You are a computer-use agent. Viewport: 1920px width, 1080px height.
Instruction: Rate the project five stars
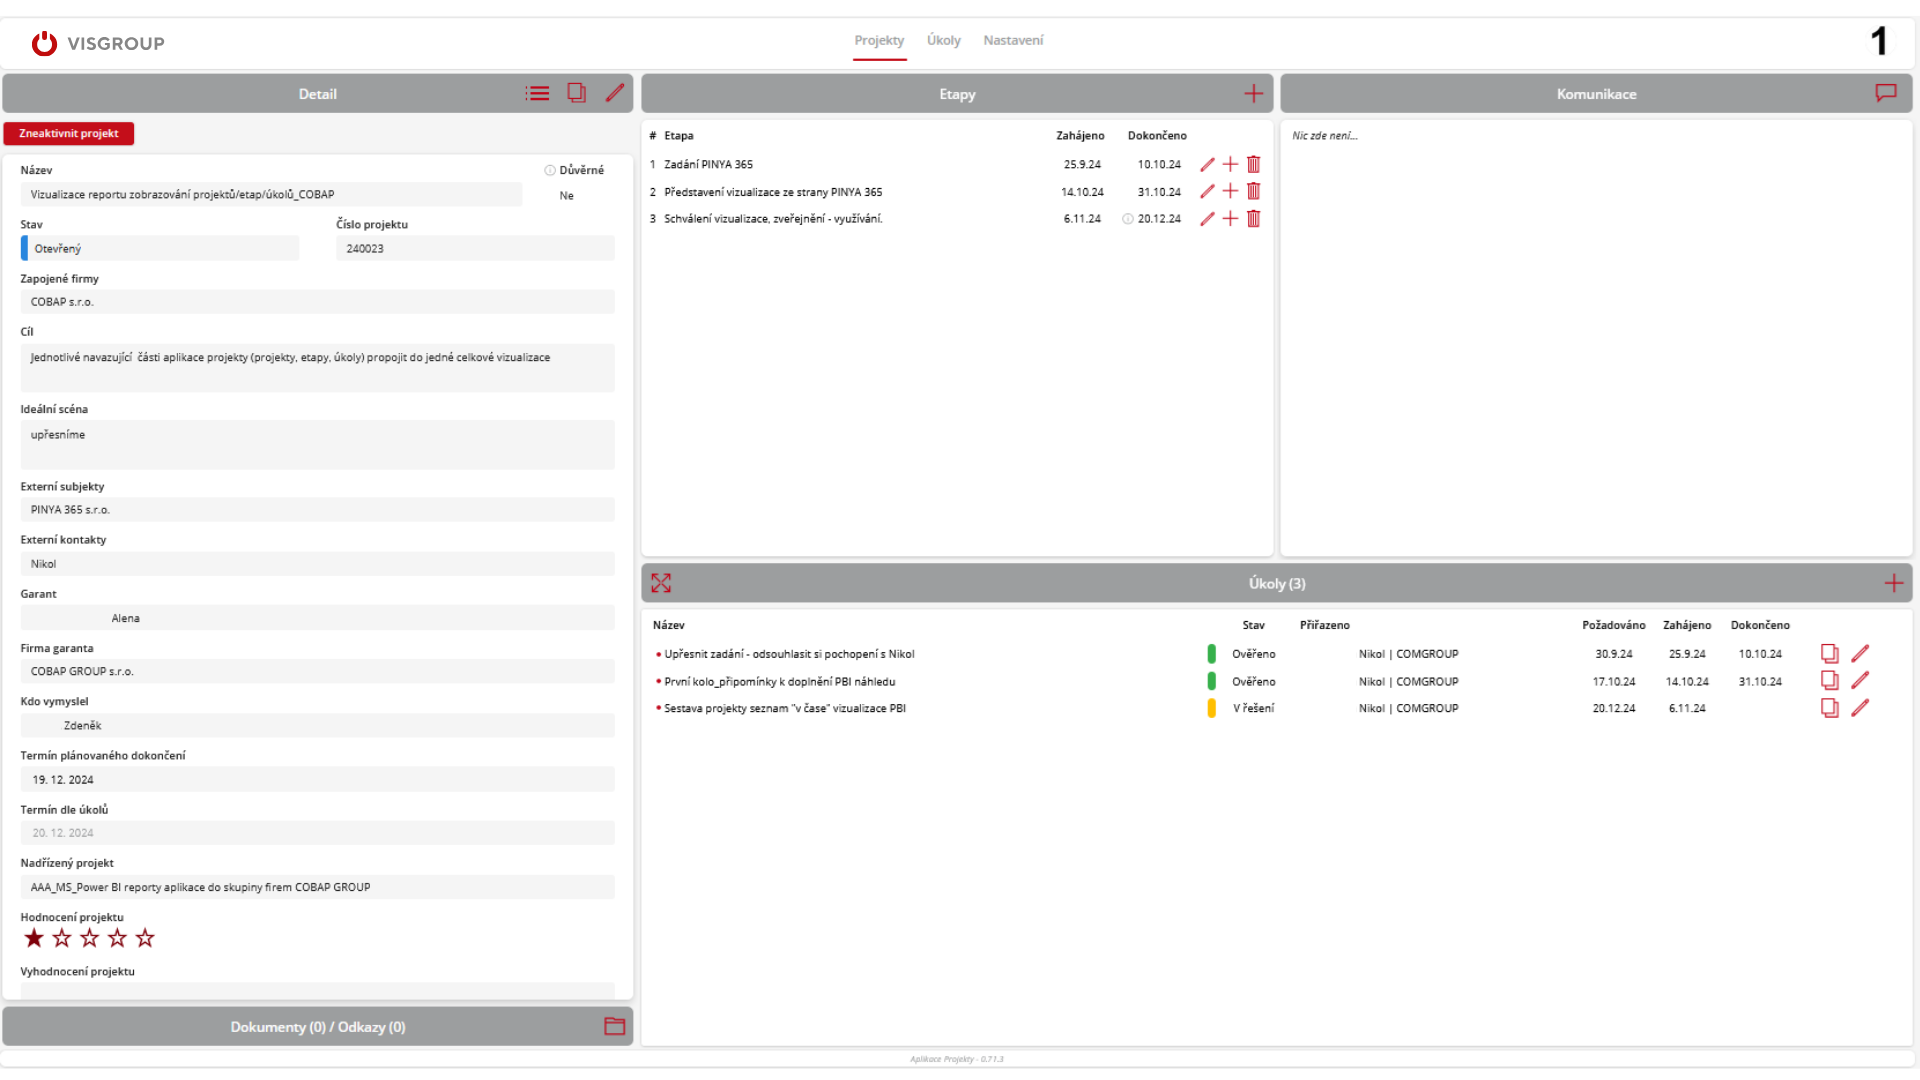(x=145, y=938)
